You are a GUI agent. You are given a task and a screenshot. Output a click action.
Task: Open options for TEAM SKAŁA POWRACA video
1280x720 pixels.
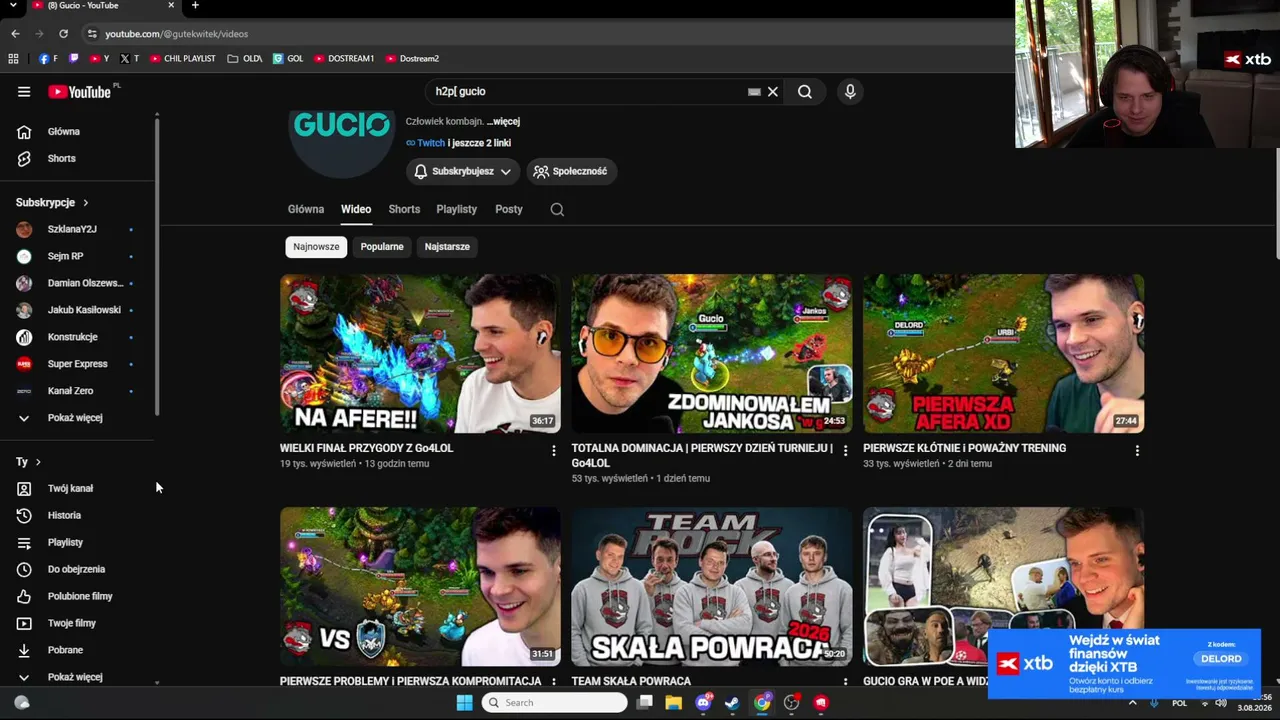[x=845, y=682]
